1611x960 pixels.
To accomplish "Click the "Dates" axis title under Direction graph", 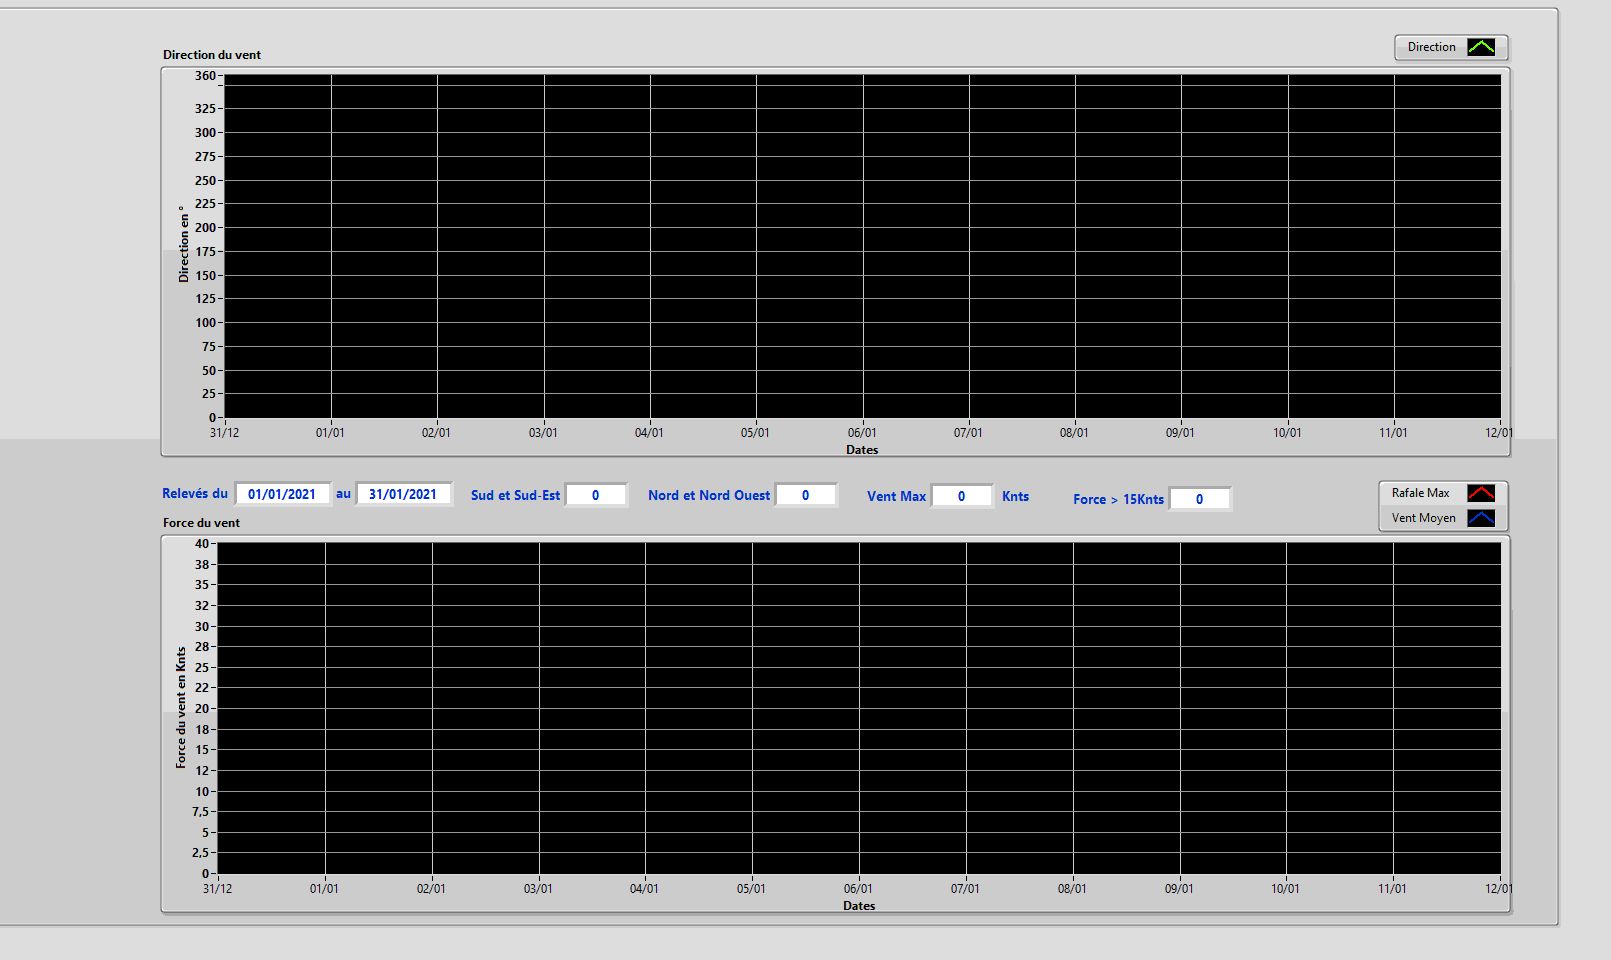I will (x=862, y=450).
